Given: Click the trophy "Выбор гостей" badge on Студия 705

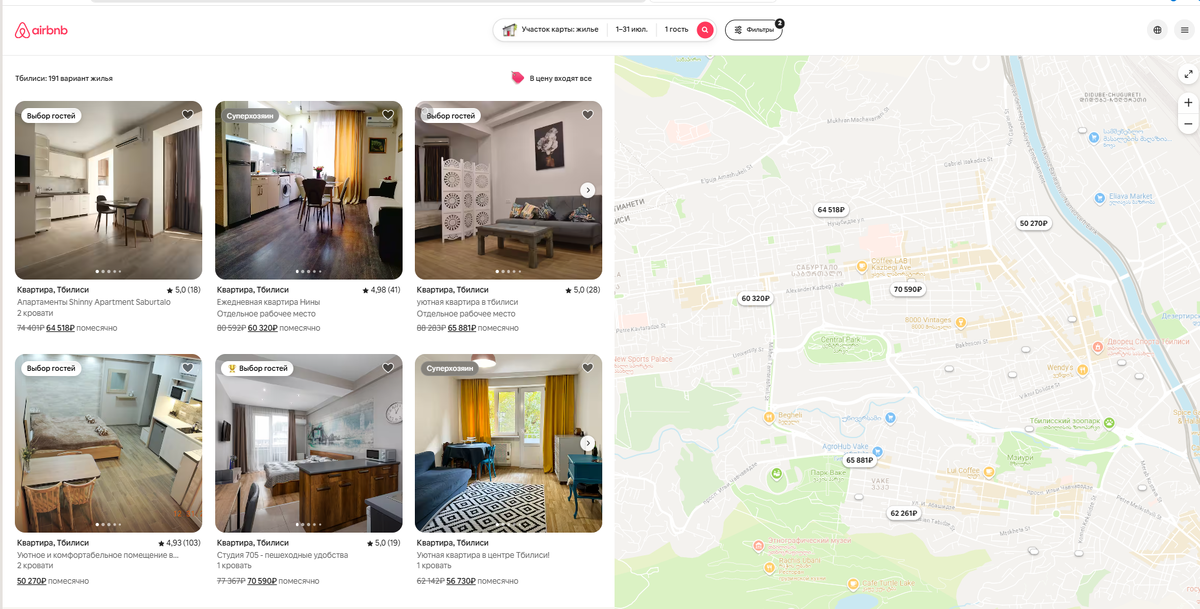Looking at the screenshot, I should click(x=258, y=368).
